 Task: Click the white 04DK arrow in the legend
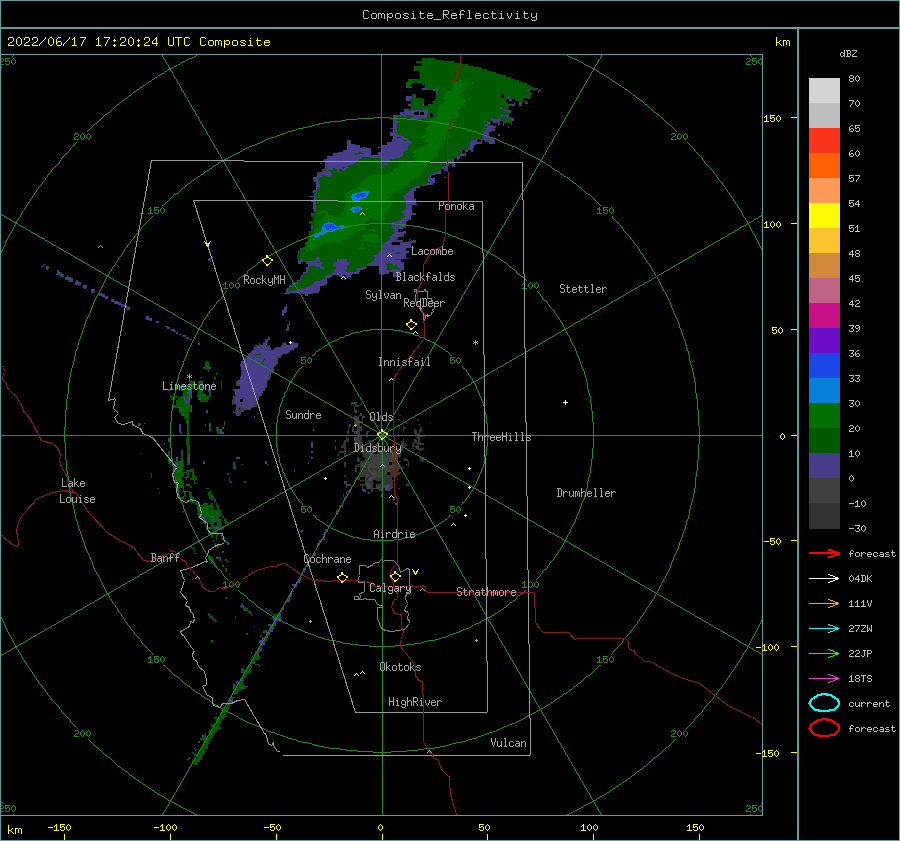824,578
